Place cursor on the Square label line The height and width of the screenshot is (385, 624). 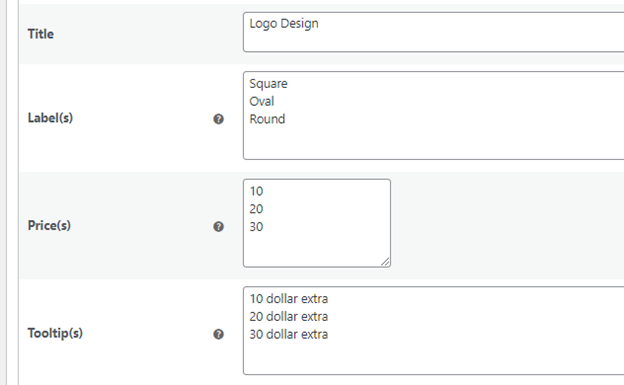pyautogui.click(x=268, y=84)
